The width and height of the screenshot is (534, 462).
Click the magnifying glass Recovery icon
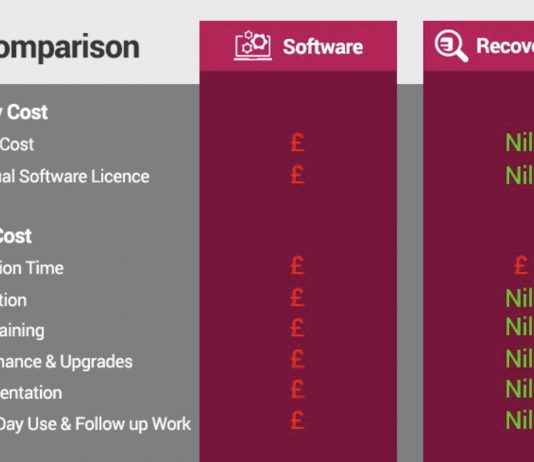(x=451, y=46)
